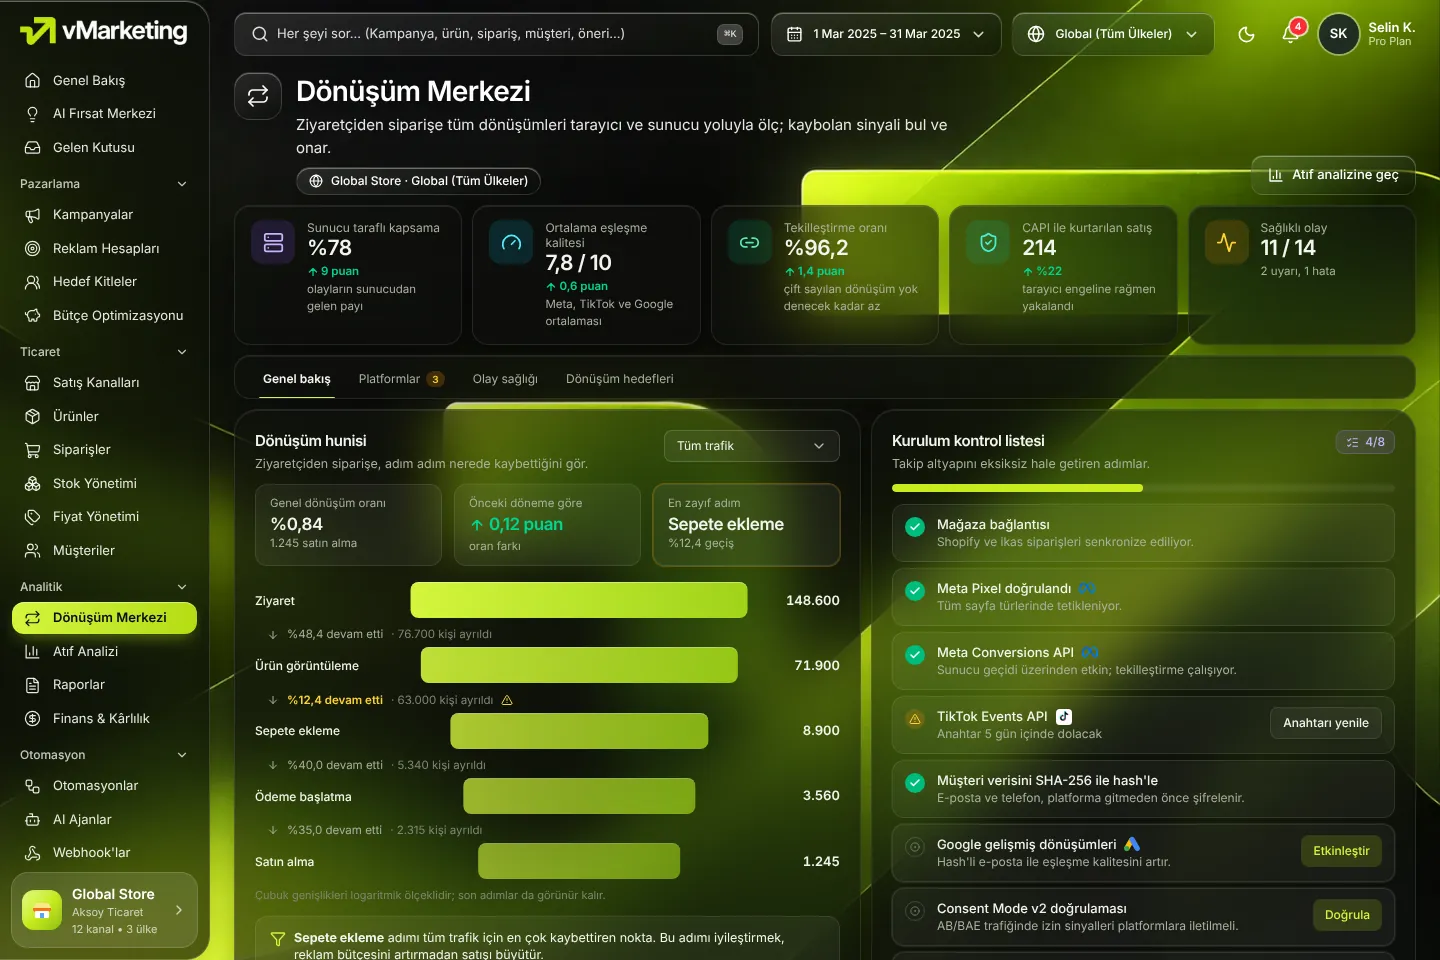Open the date range dropdown
1440x960 pixels.
coord(886,34)
